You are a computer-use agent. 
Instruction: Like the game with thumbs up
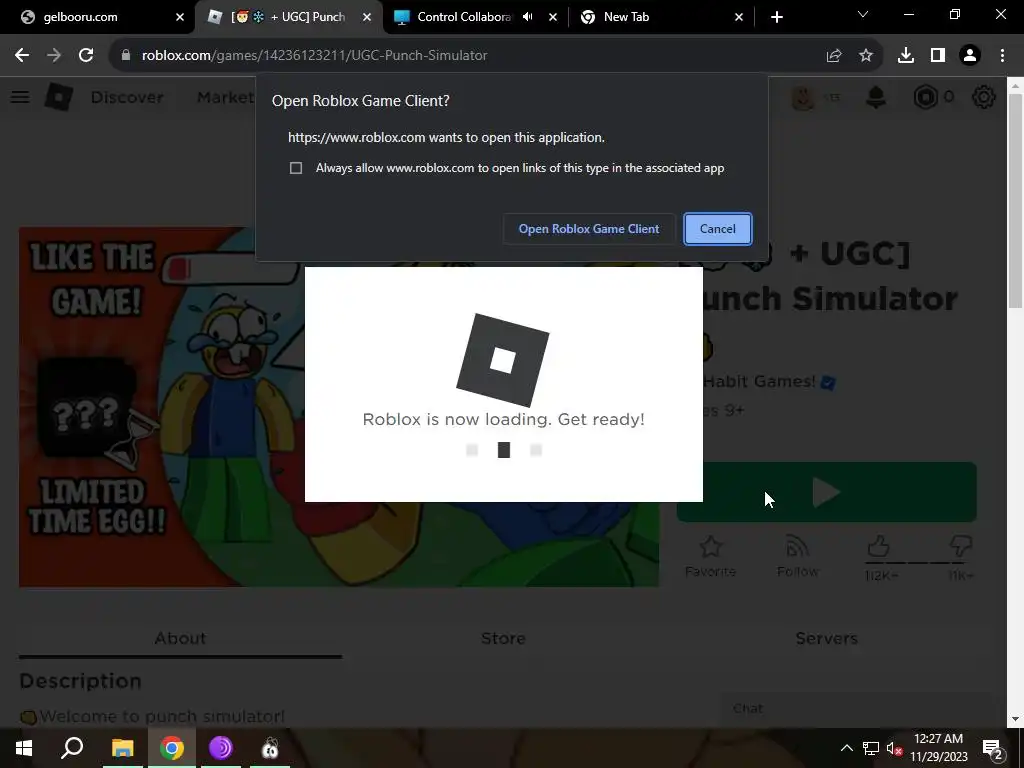pos(879,547)
